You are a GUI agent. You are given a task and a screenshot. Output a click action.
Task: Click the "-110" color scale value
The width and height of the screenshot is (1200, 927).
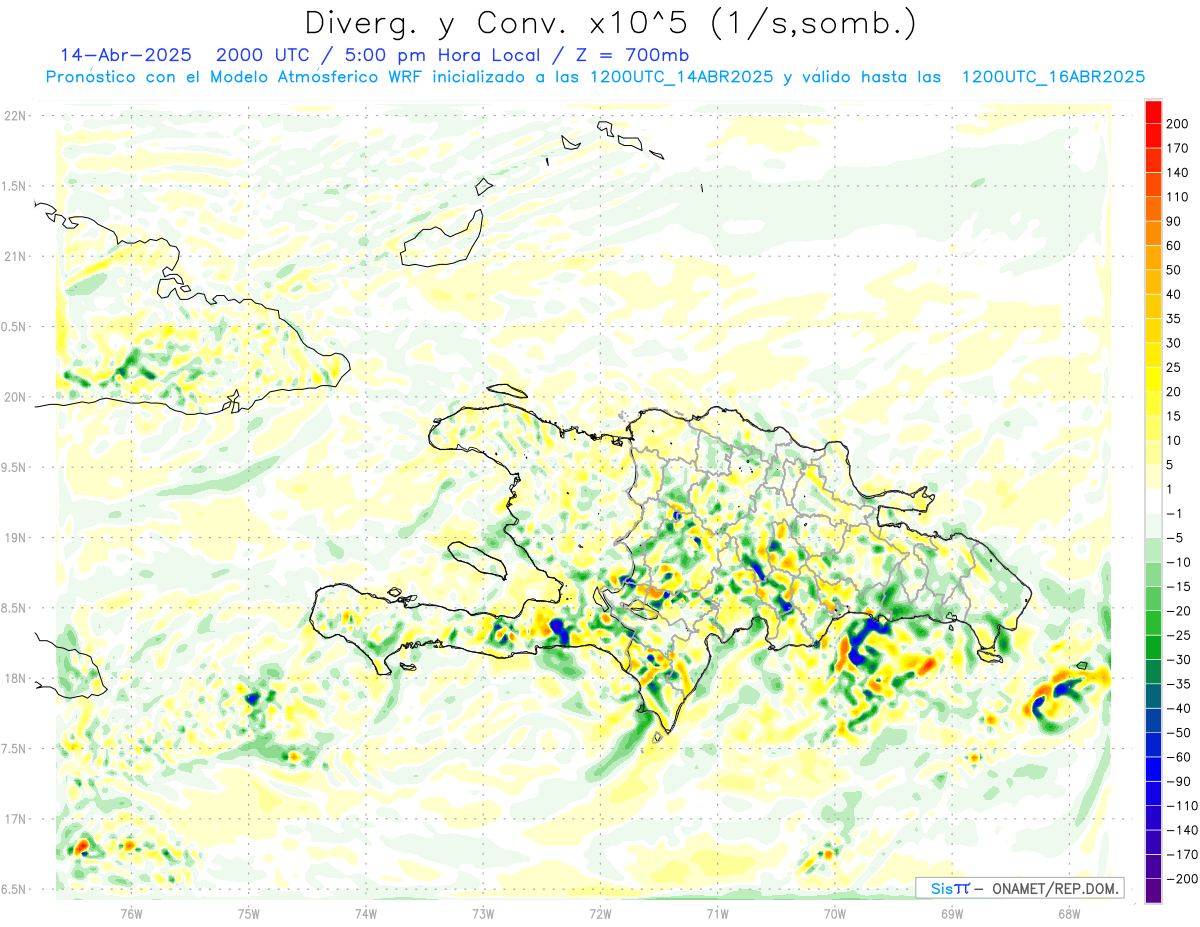[x=1181, y=807]
